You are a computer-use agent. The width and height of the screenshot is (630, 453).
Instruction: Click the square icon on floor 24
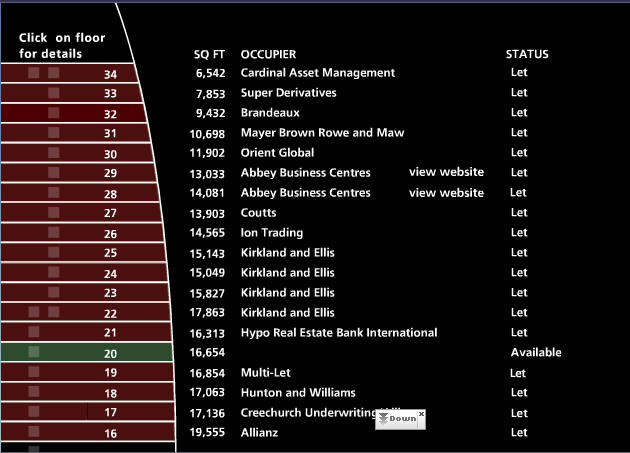[54, 272]
